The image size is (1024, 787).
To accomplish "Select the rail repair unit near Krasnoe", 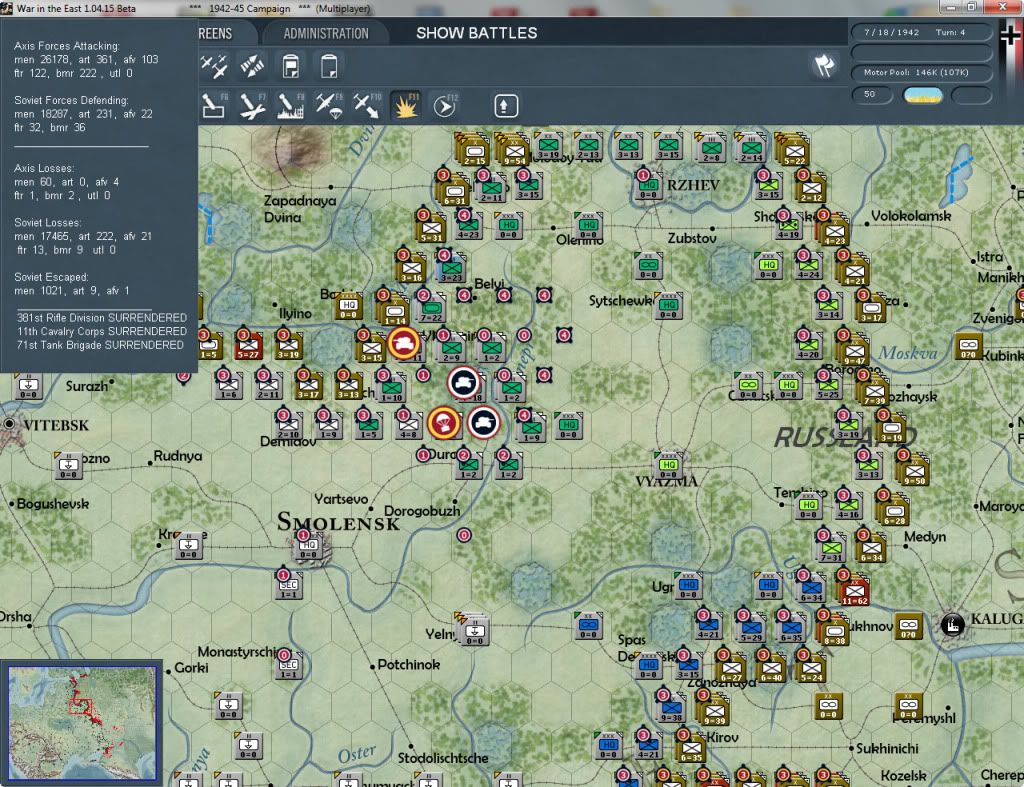I will tap(188, 545).
